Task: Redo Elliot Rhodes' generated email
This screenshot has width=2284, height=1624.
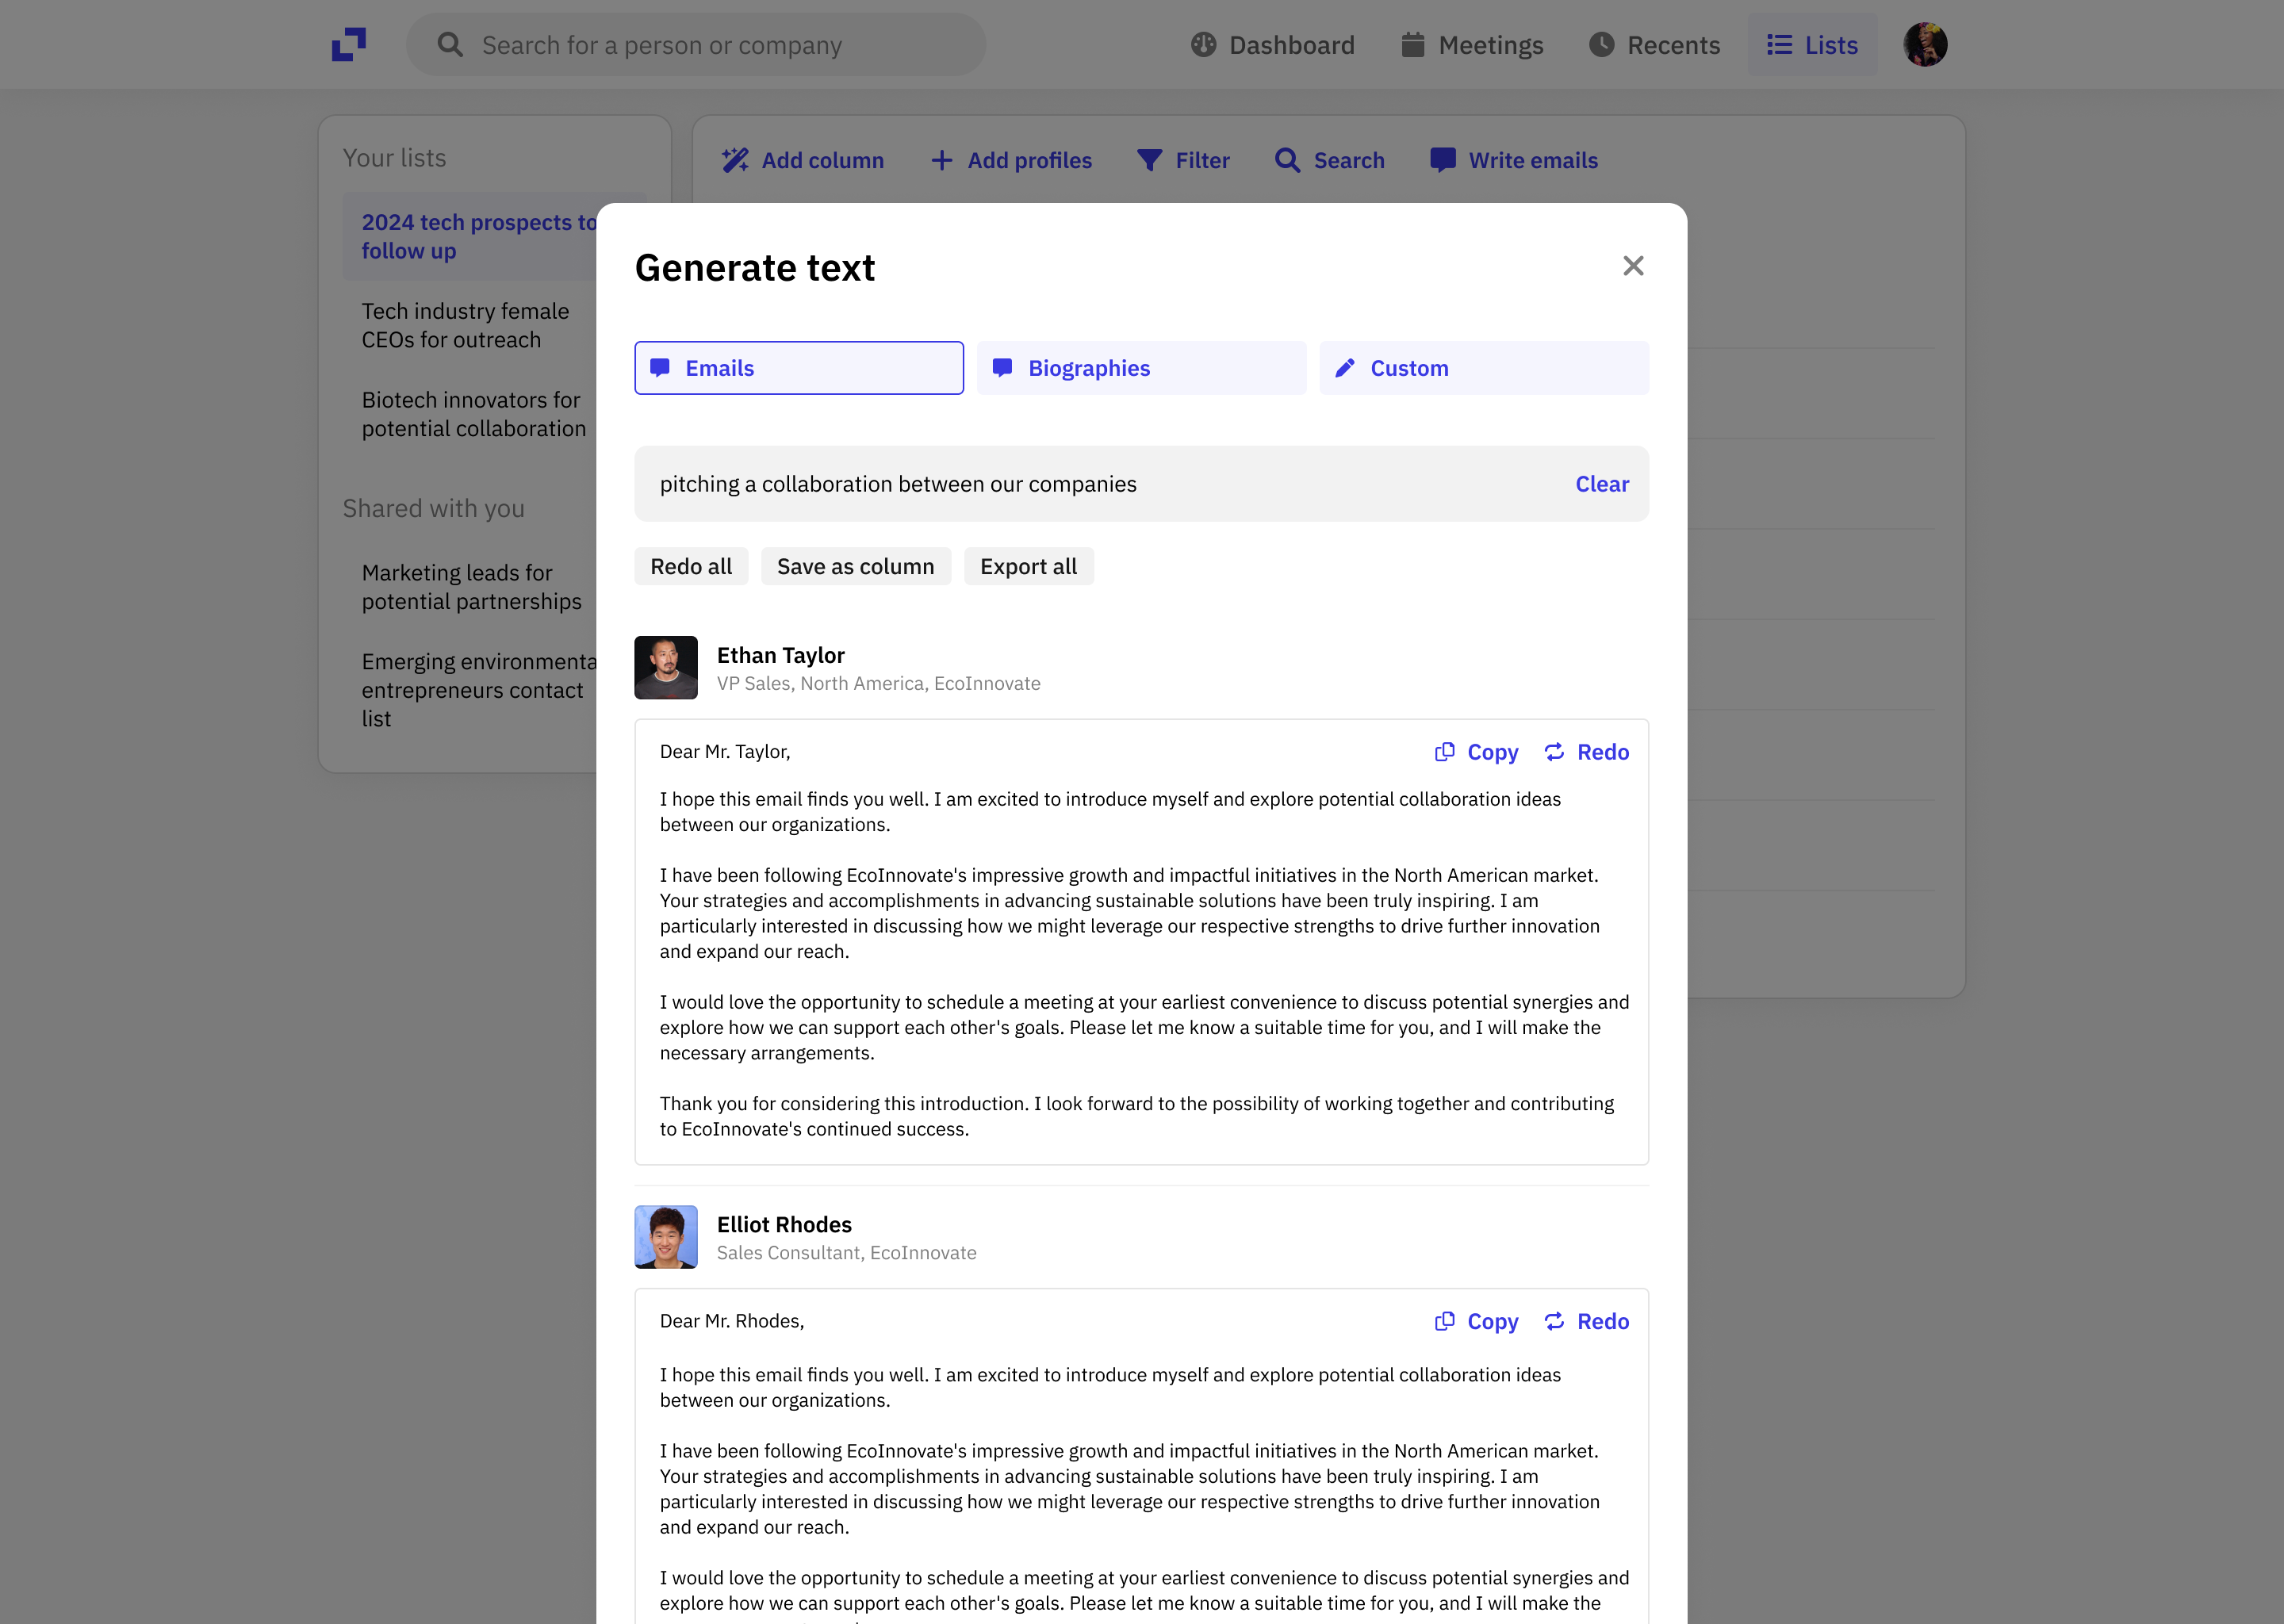Action: [x=1587, y=1321]
